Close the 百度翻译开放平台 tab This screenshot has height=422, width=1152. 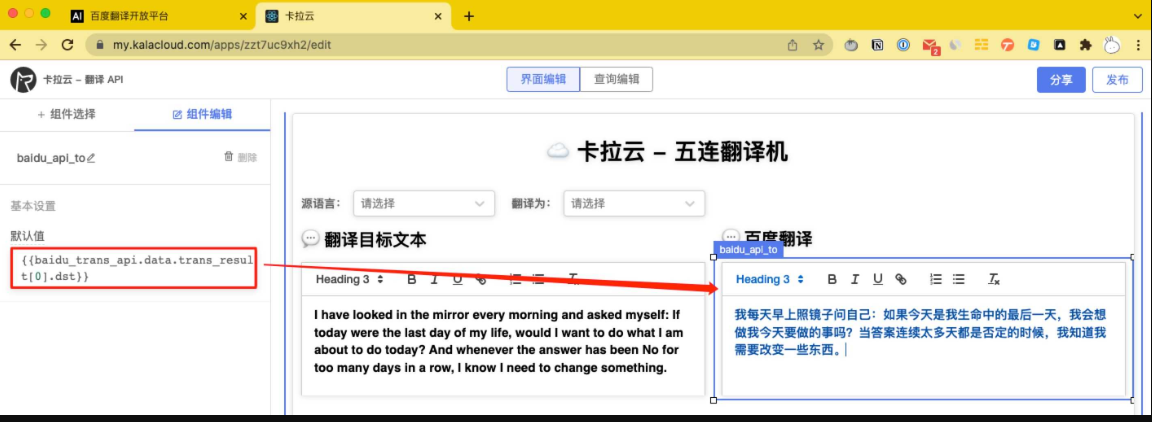244,17
